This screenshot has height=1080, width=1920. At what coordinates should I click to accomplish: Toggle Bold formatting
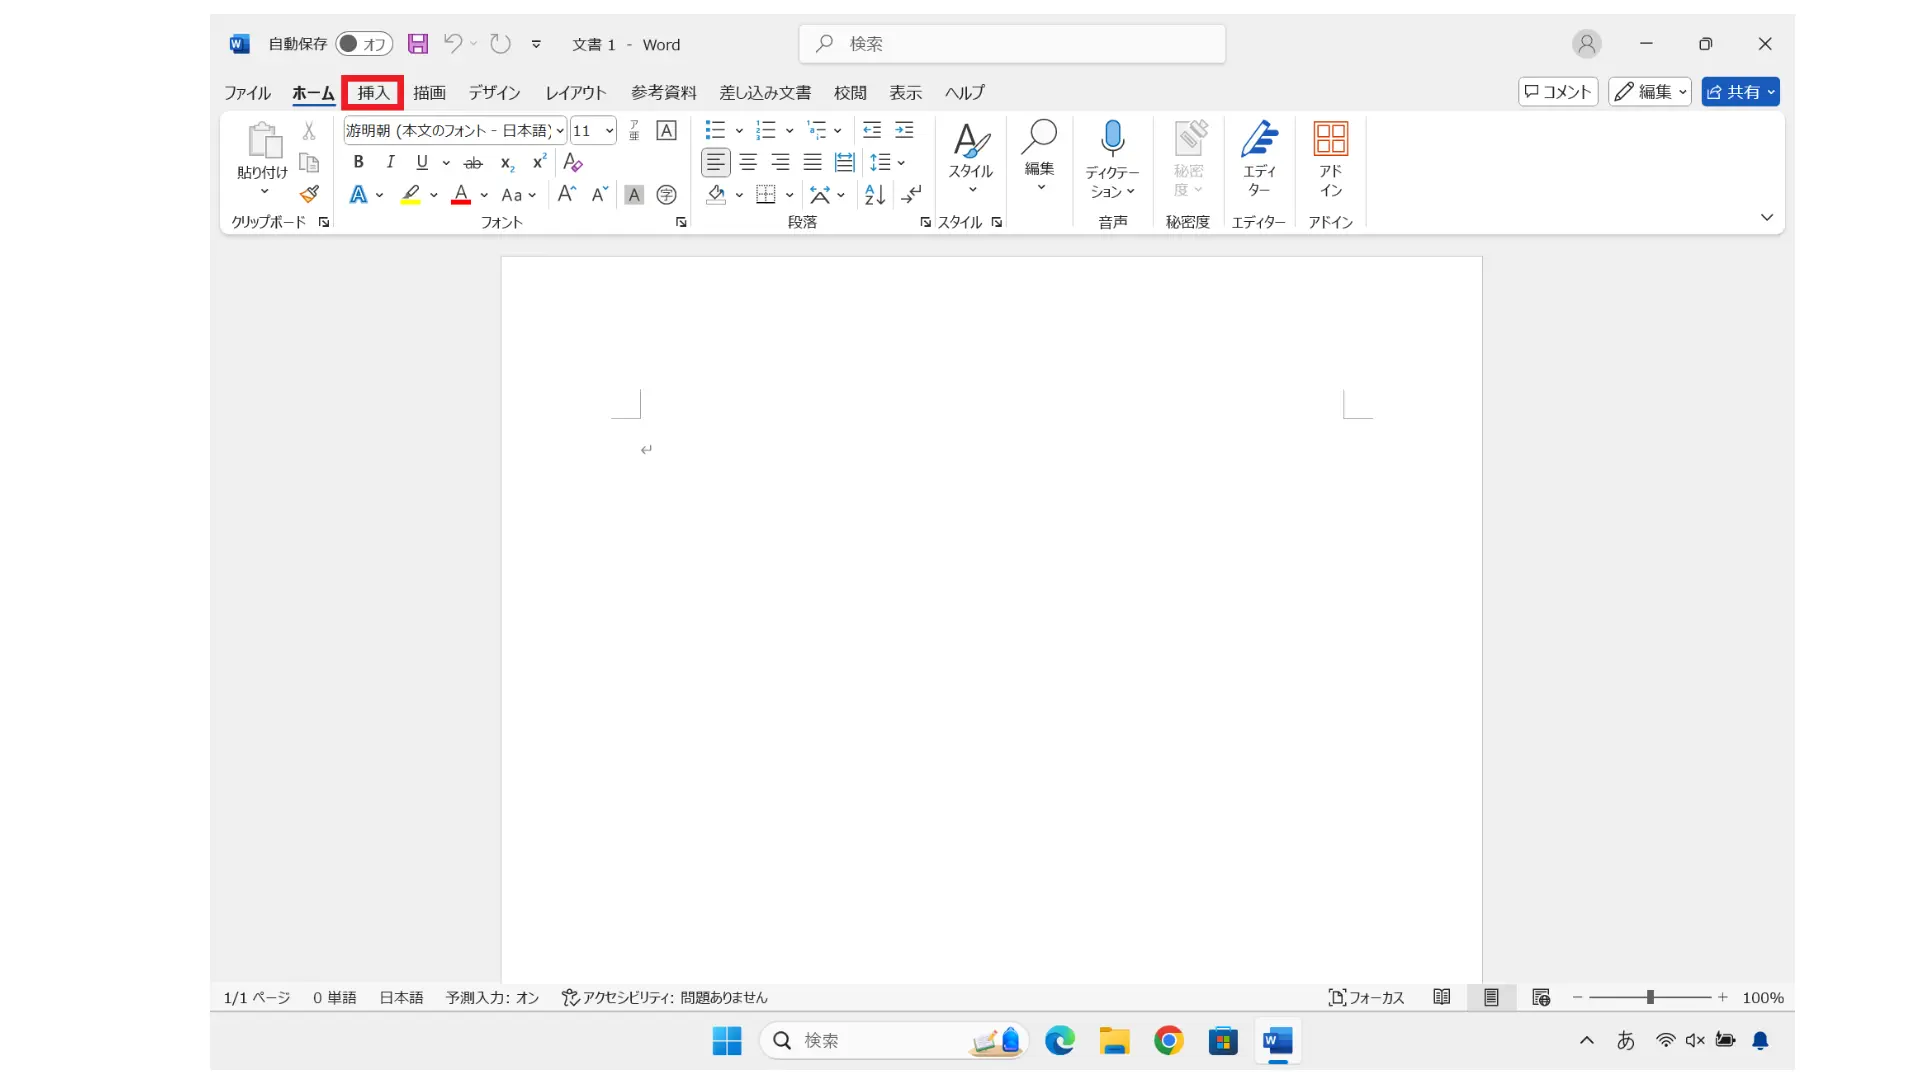point(358,162)
